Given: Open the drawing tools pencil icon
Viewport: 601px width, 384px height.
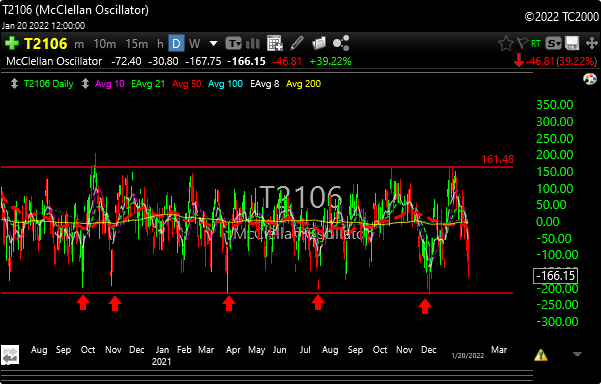Looking at the screenshot, I should [x=297, y=43].
